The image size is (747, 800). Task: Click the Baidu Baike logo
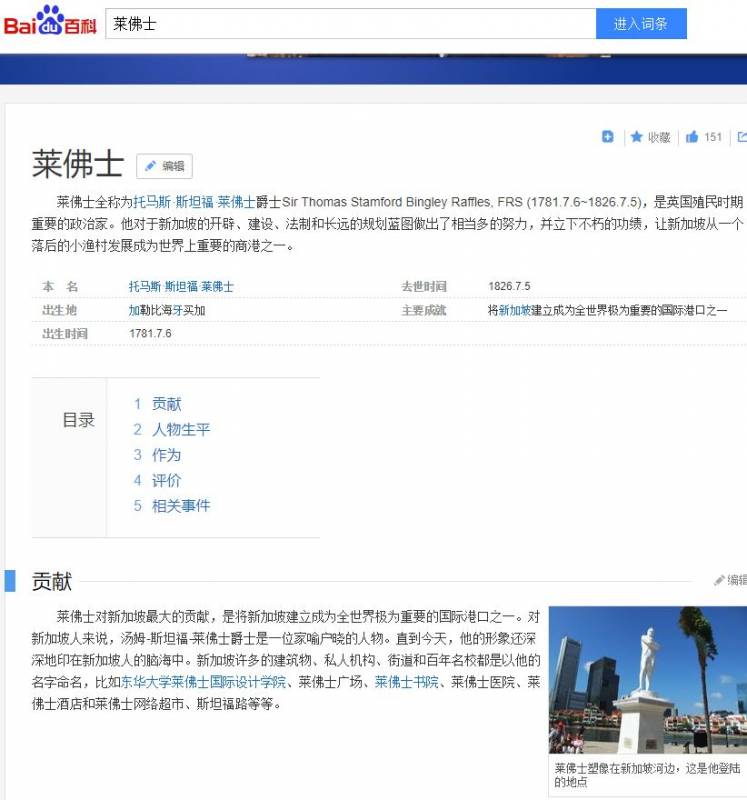pyautogui.click(x=50, y=22)
